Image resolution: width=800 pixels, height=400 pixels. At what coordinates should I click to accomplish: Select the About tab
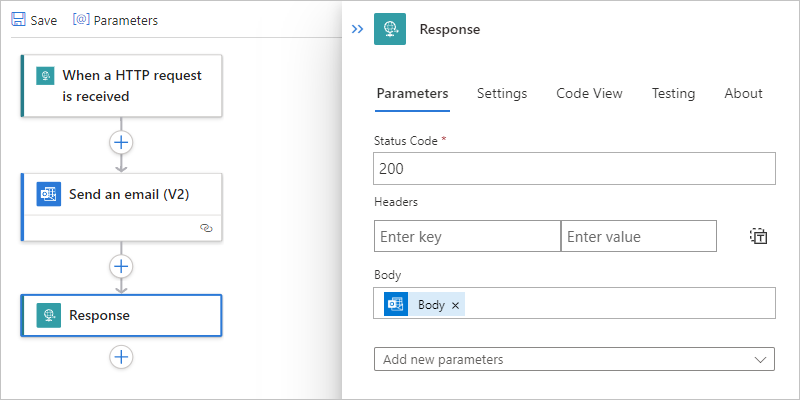click(743, 93)
